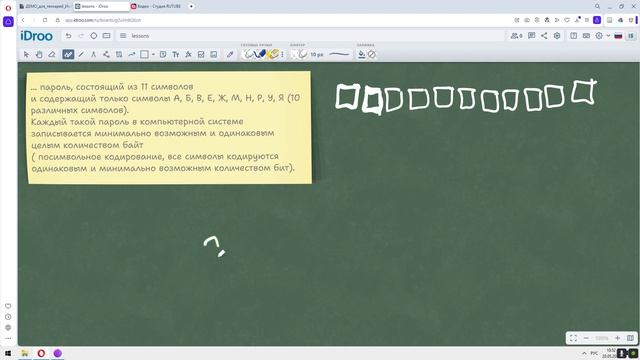
Task: Open the iDroo hamburger menu
Action: tap(123, 36)
